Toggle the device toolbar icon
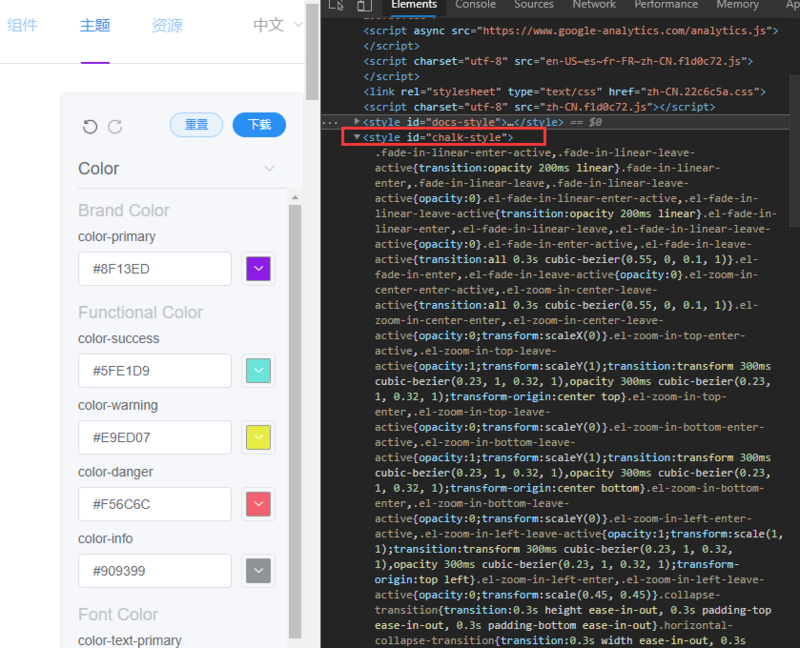This screenshot has width=800, height=648. point(364,5)
